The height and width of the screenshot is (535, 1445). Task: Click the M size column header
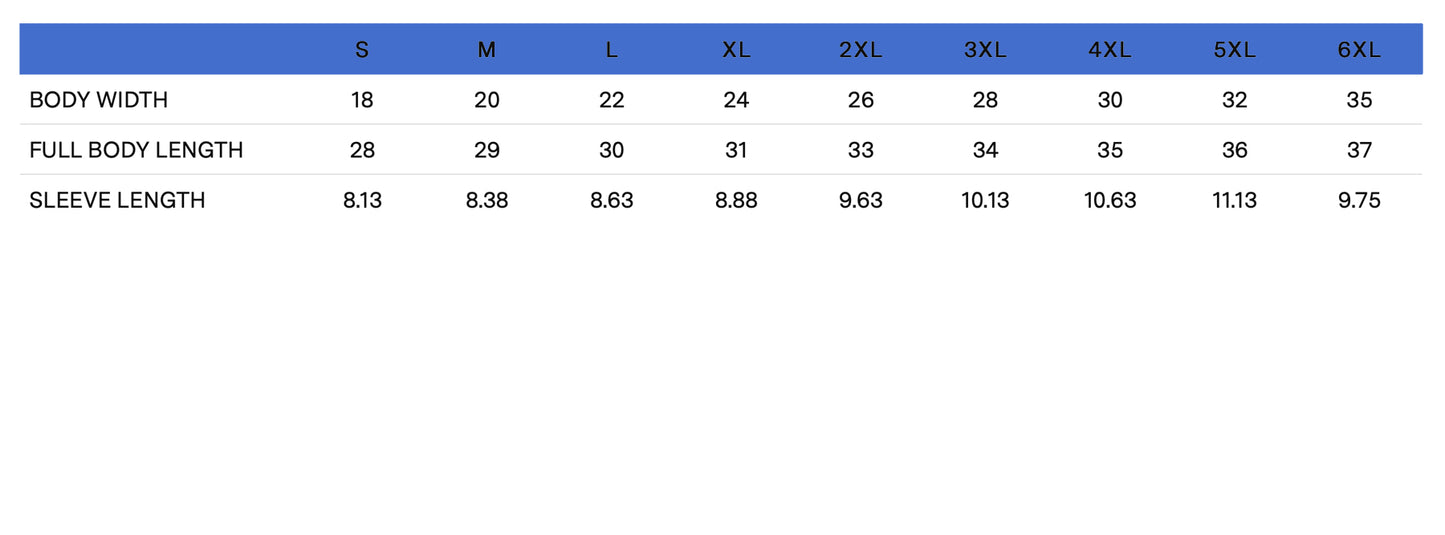[x=486, y=50]
